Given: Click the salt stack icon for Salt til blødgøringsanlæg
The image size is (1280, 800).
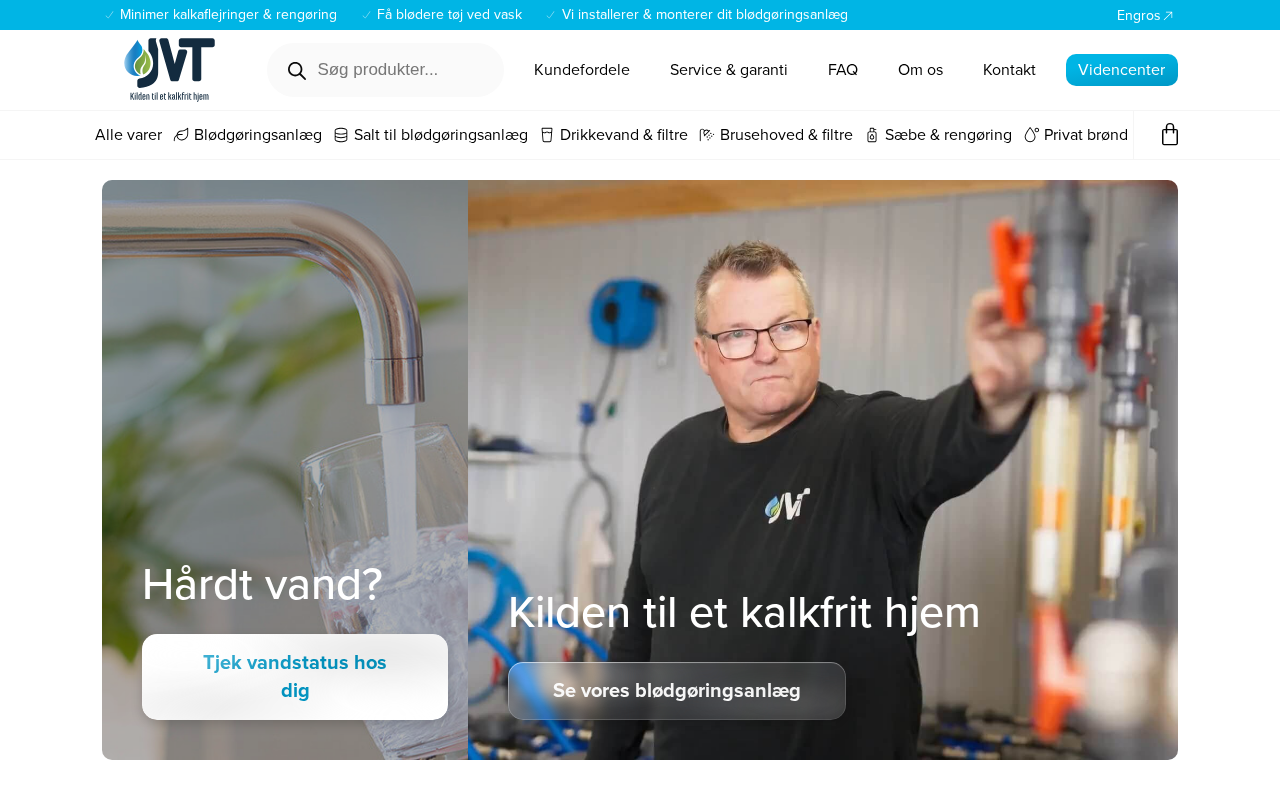Looking at the screenshot, I should 341,135.
